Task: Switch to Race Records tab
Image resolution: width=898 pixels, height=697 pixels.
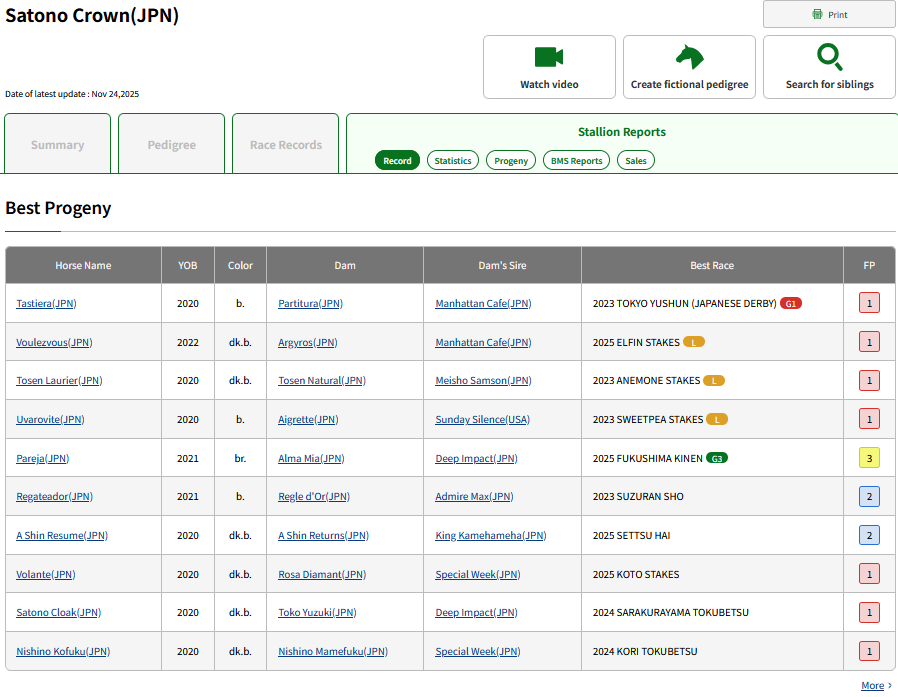Action: point(285,144)
